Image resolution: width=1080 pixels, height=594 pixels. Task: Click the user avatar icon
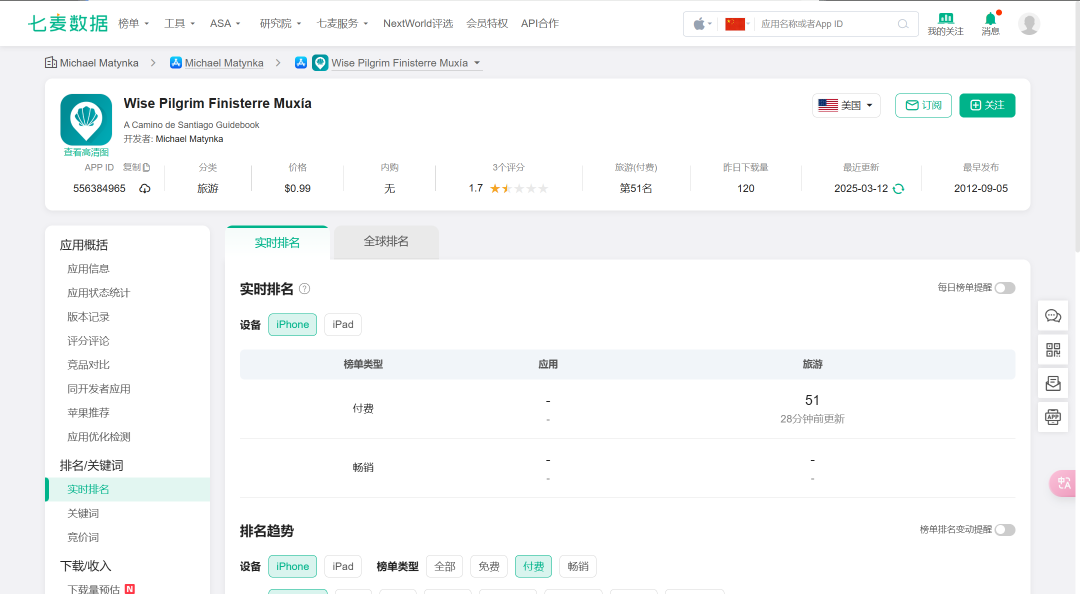tap(1029, 24)
